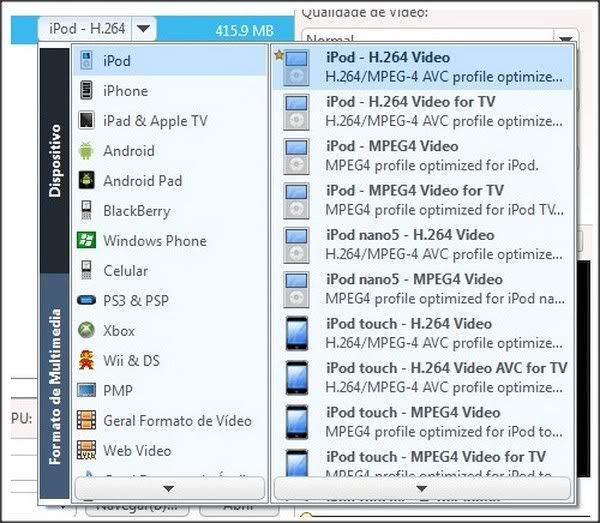Select the Web Video category
Screen dimensions: 600x523
click(170, 450)
